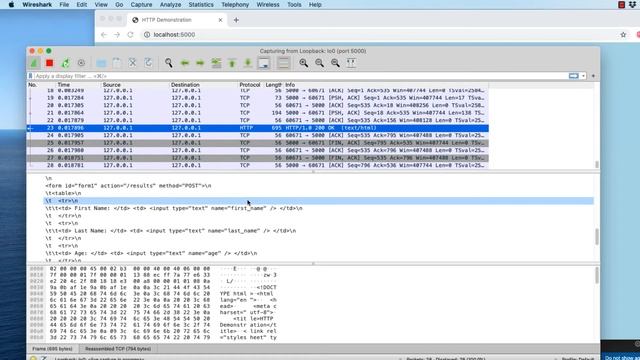640x360 pixels.
Task: Sort packets by the No. column header
Action: 41,85
